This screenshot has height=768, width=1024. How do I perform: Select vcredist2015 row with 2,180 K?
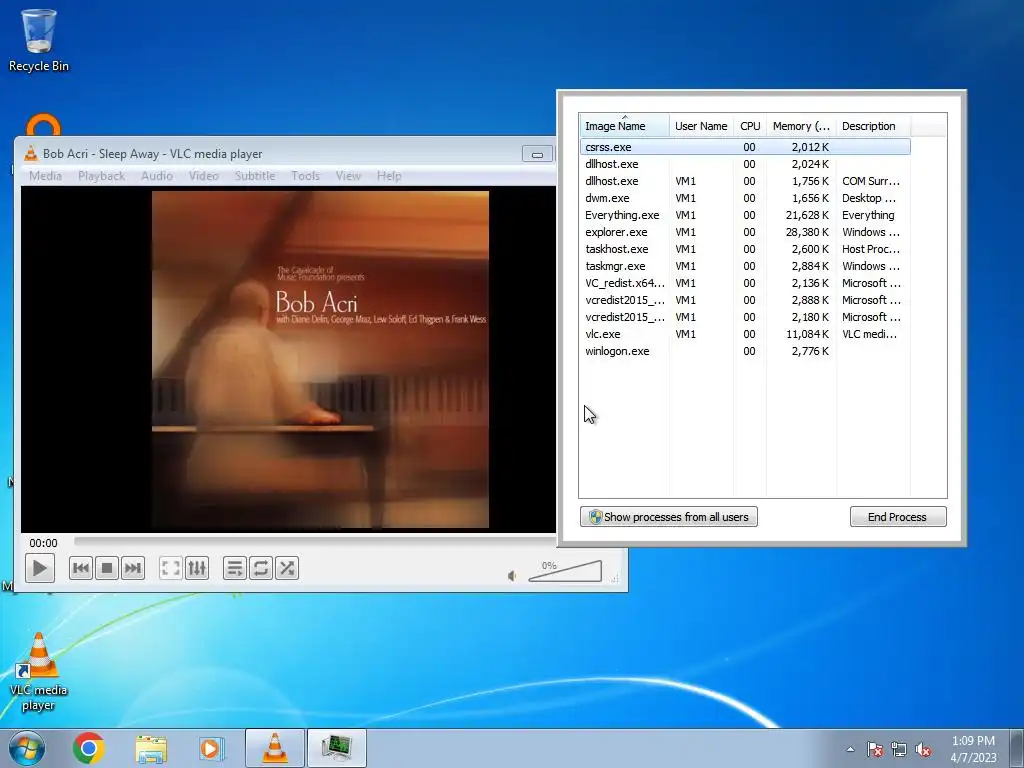click(745, 317)
